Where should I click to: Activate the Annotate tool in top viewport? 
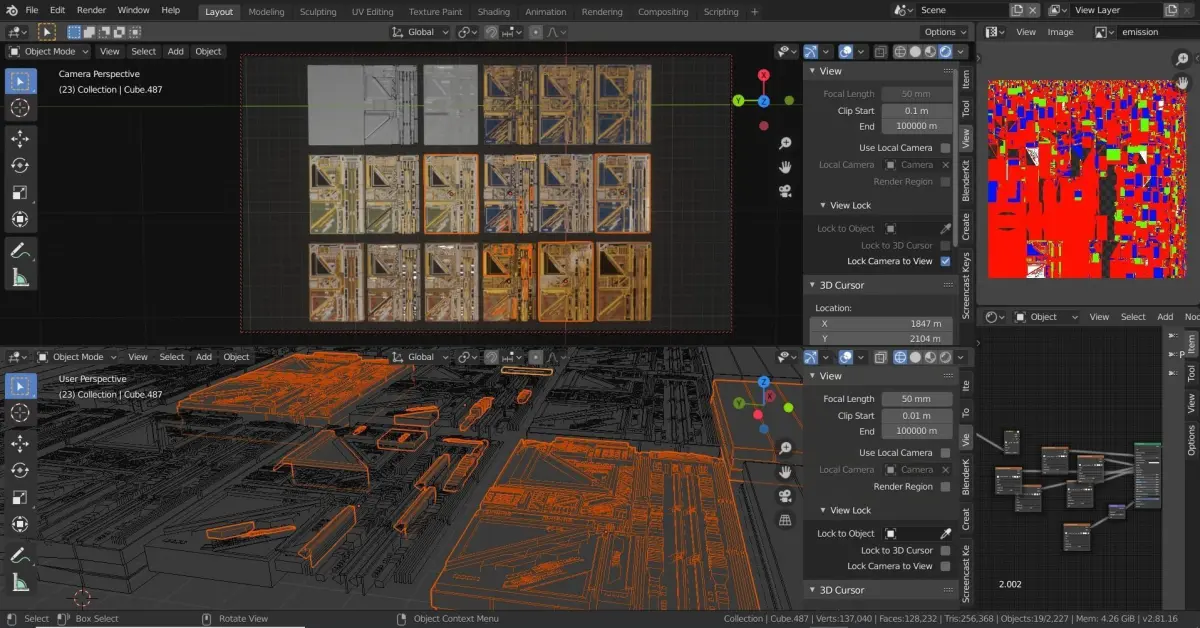20,251
